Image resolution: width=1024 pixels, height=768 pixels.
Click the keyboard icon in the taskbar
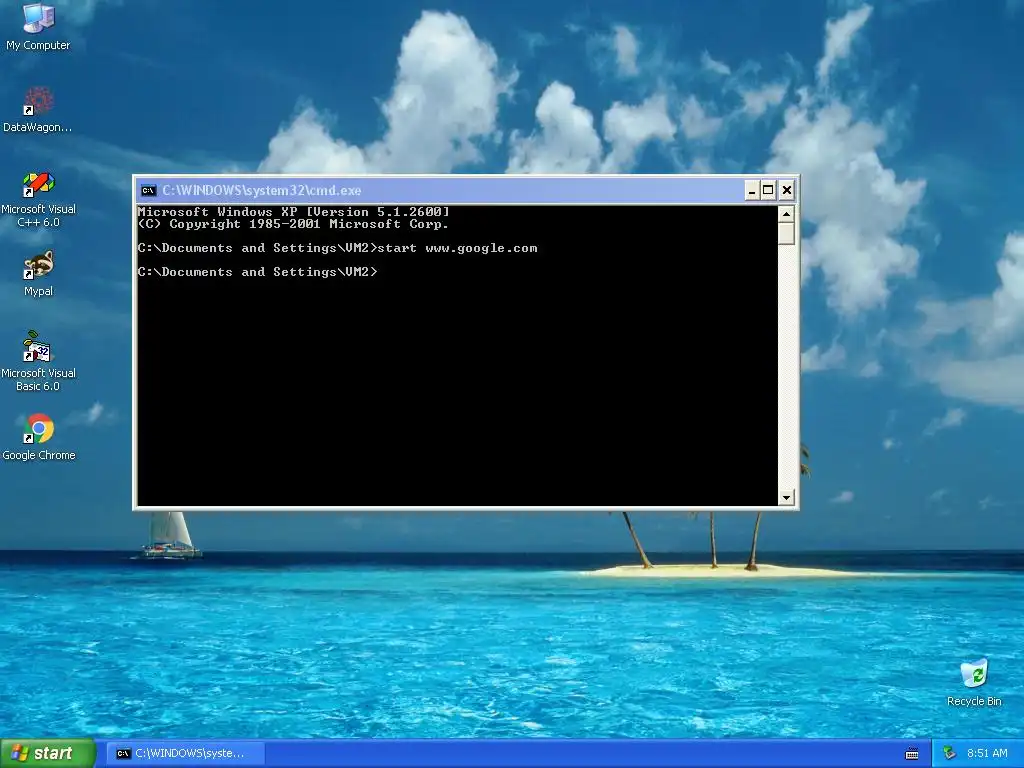pos(912,754)
